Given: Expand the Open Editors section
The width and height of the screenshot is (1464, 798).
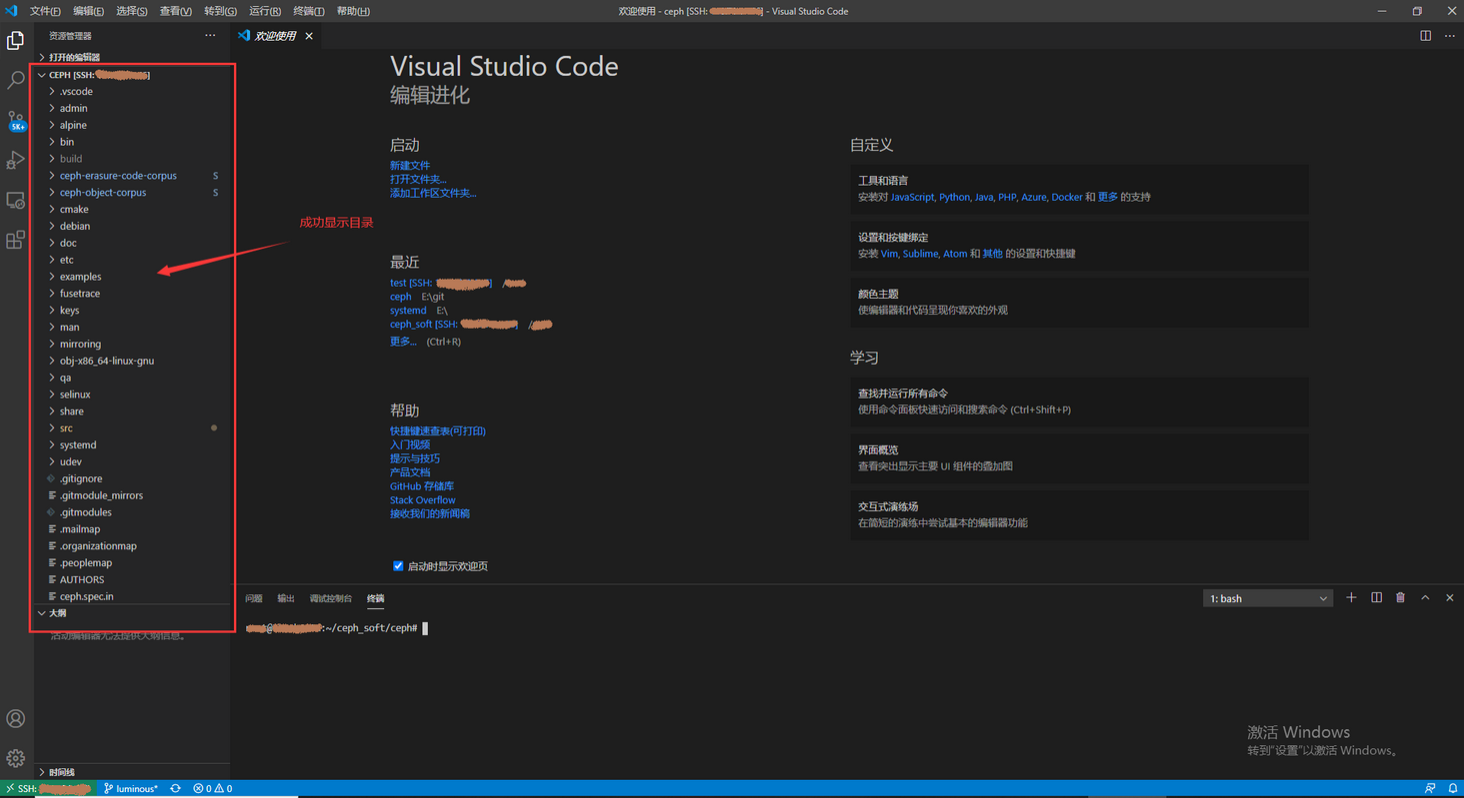Looking at the screenshot, I should coord(132,57).
